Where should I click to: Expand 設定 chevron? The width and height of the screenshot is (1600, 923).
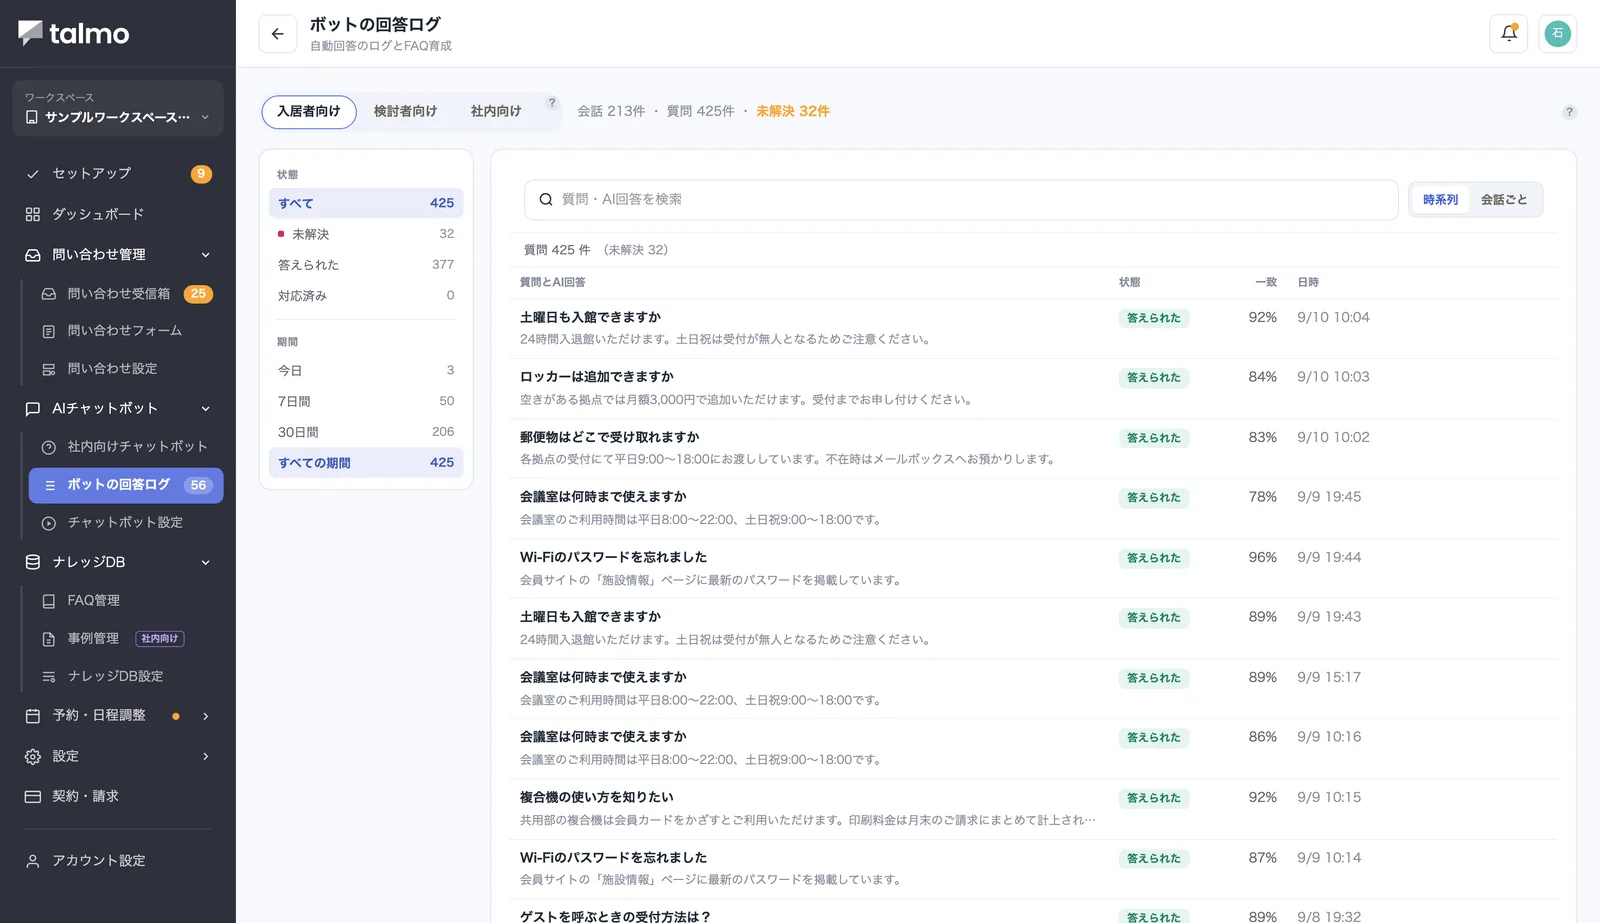(x=205, y=757)
